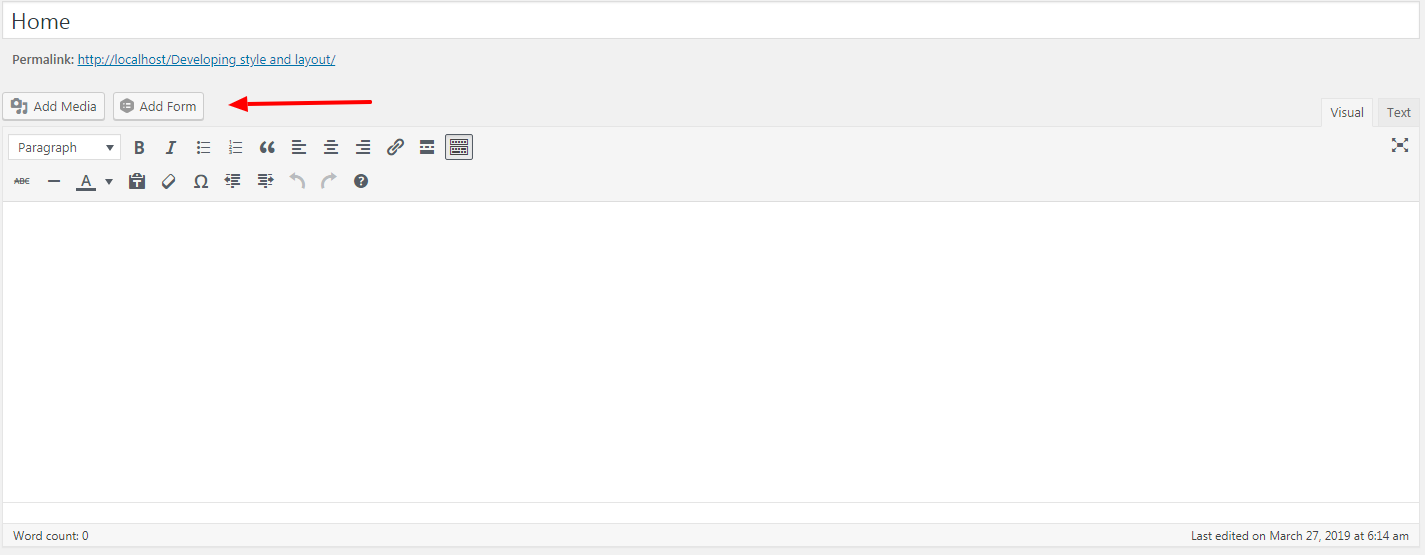The image size is (1425, 555).
Task: Toggle strikethrough formatting
Action: 22,181
